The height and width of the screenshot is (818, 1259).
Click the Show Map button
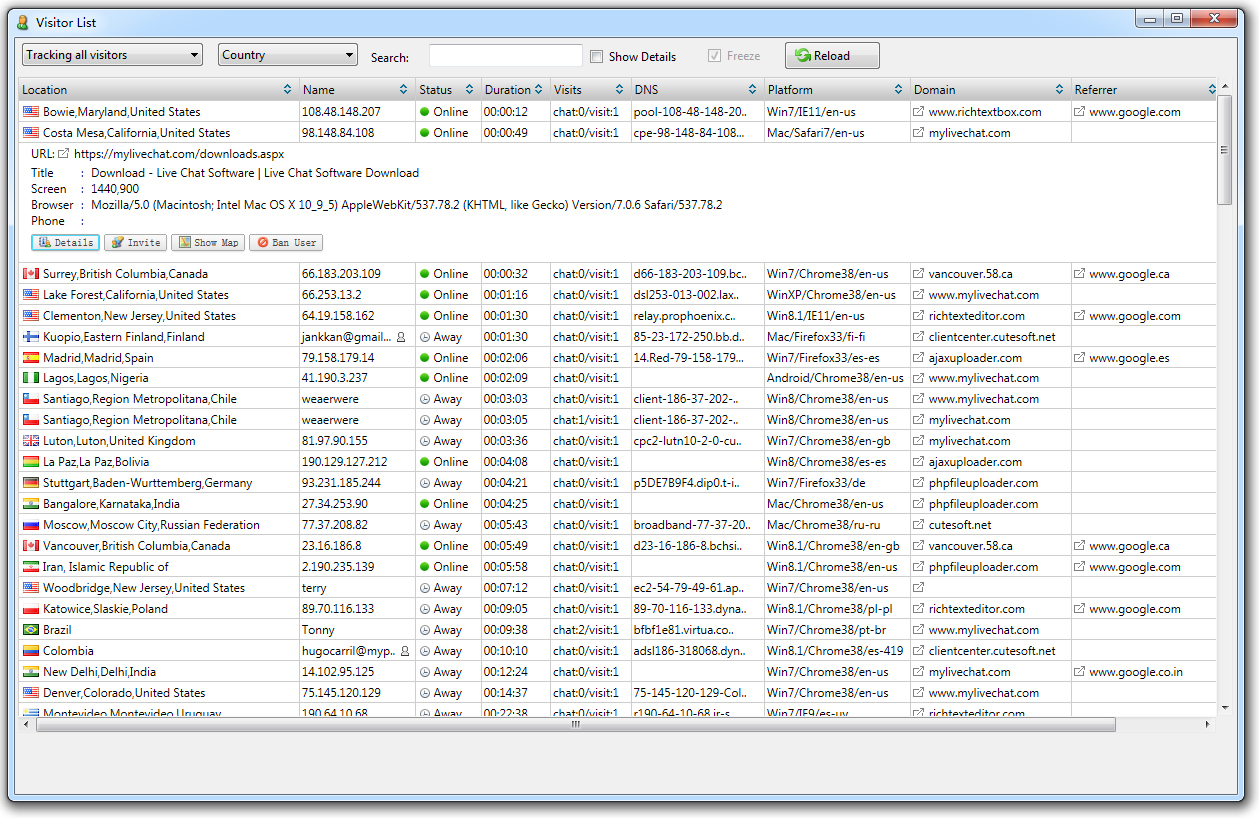pos(208,243)
